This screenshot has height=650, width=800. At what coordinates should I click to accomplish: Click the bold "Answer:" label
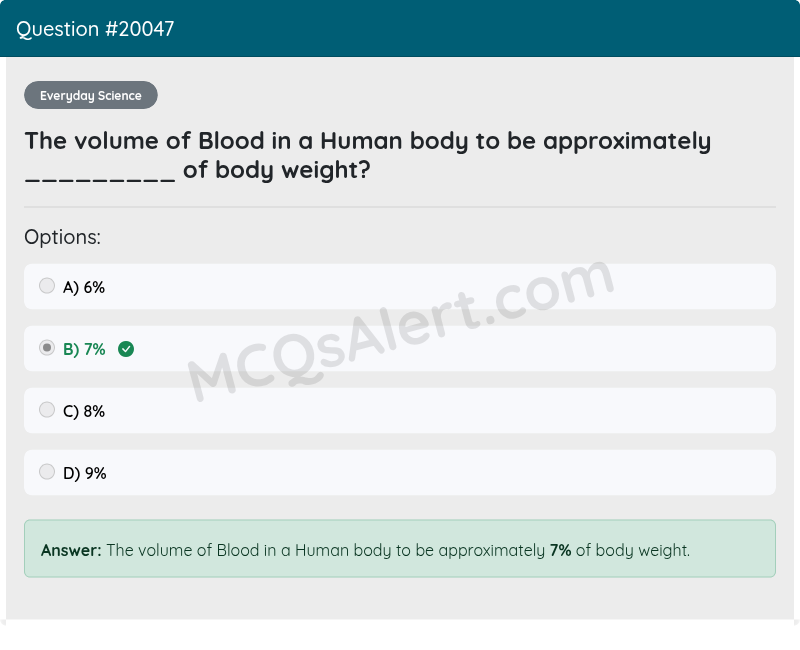(x=71, y=550)
